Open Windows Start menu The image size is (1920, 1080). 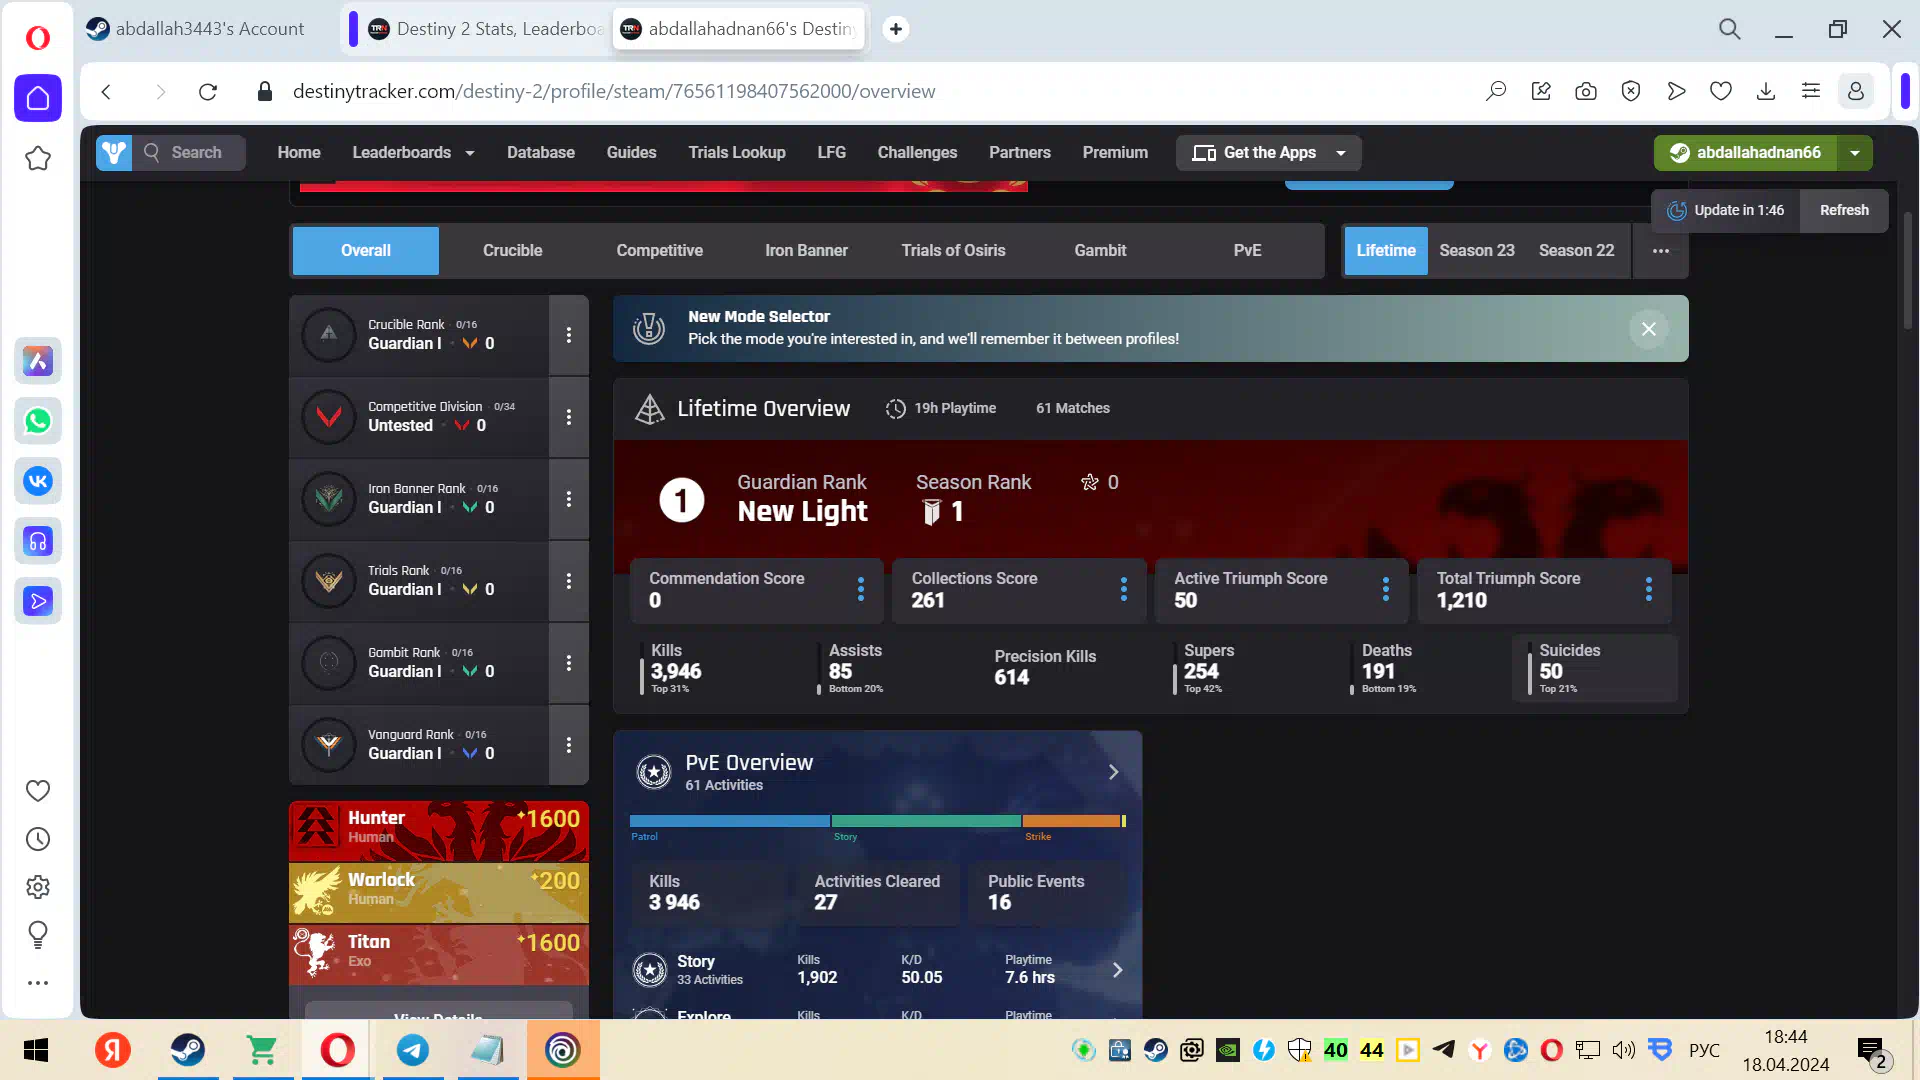click(36, 1050)
